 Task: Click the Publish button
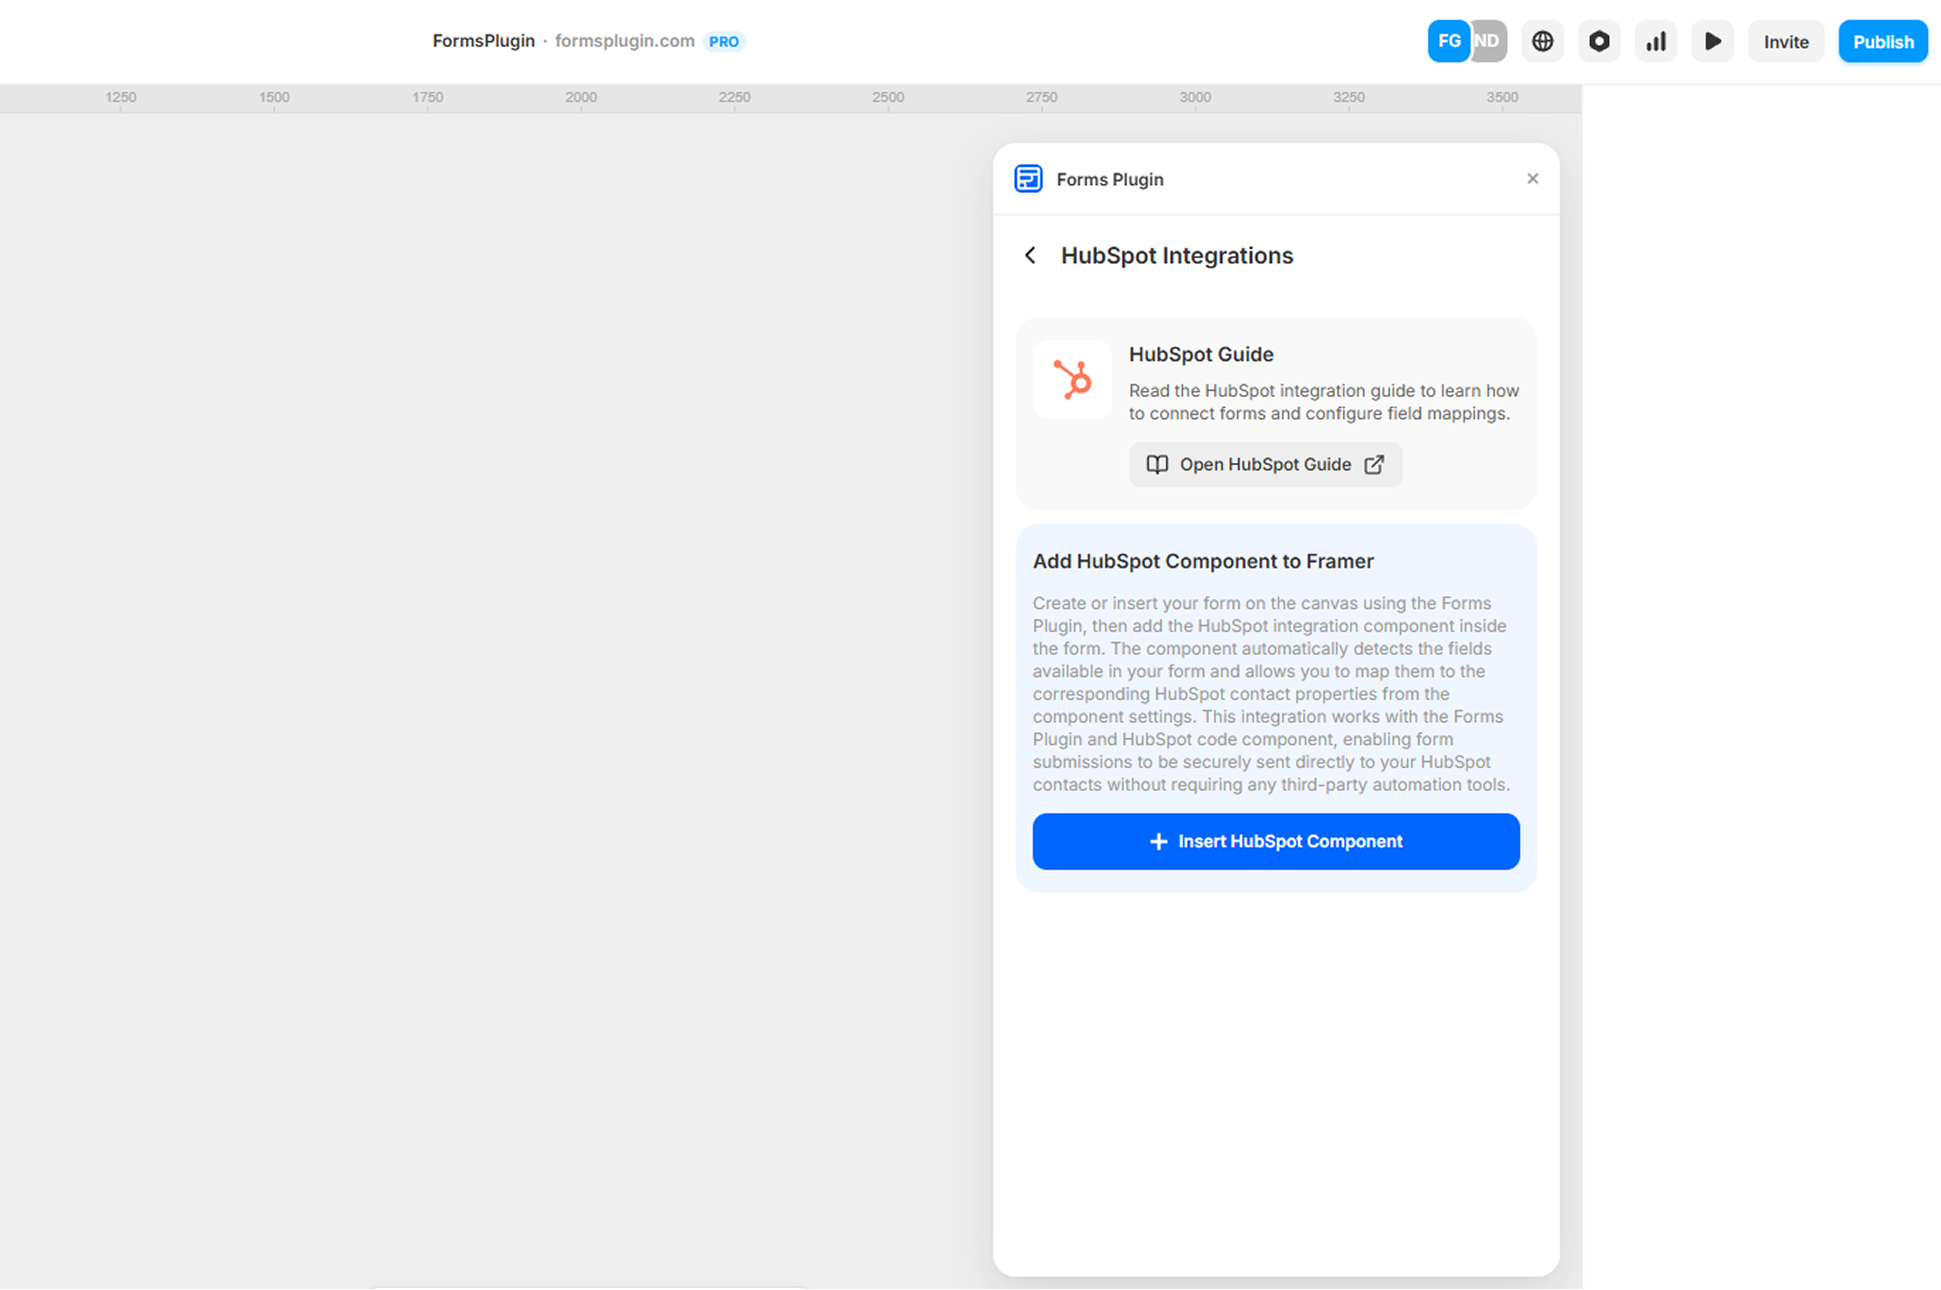pyautogui.click(x=1883, y=41)
